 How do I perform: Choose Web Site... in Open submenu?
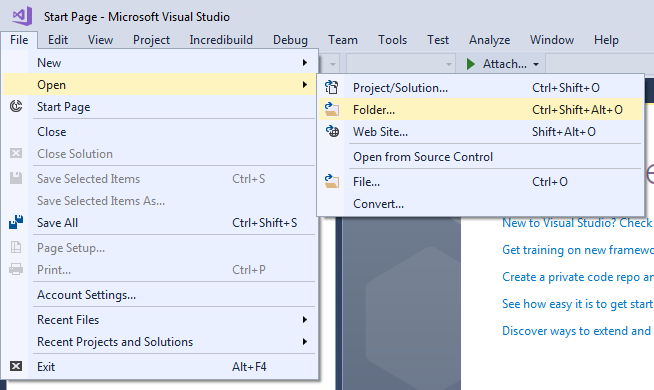tap(480, 132)
